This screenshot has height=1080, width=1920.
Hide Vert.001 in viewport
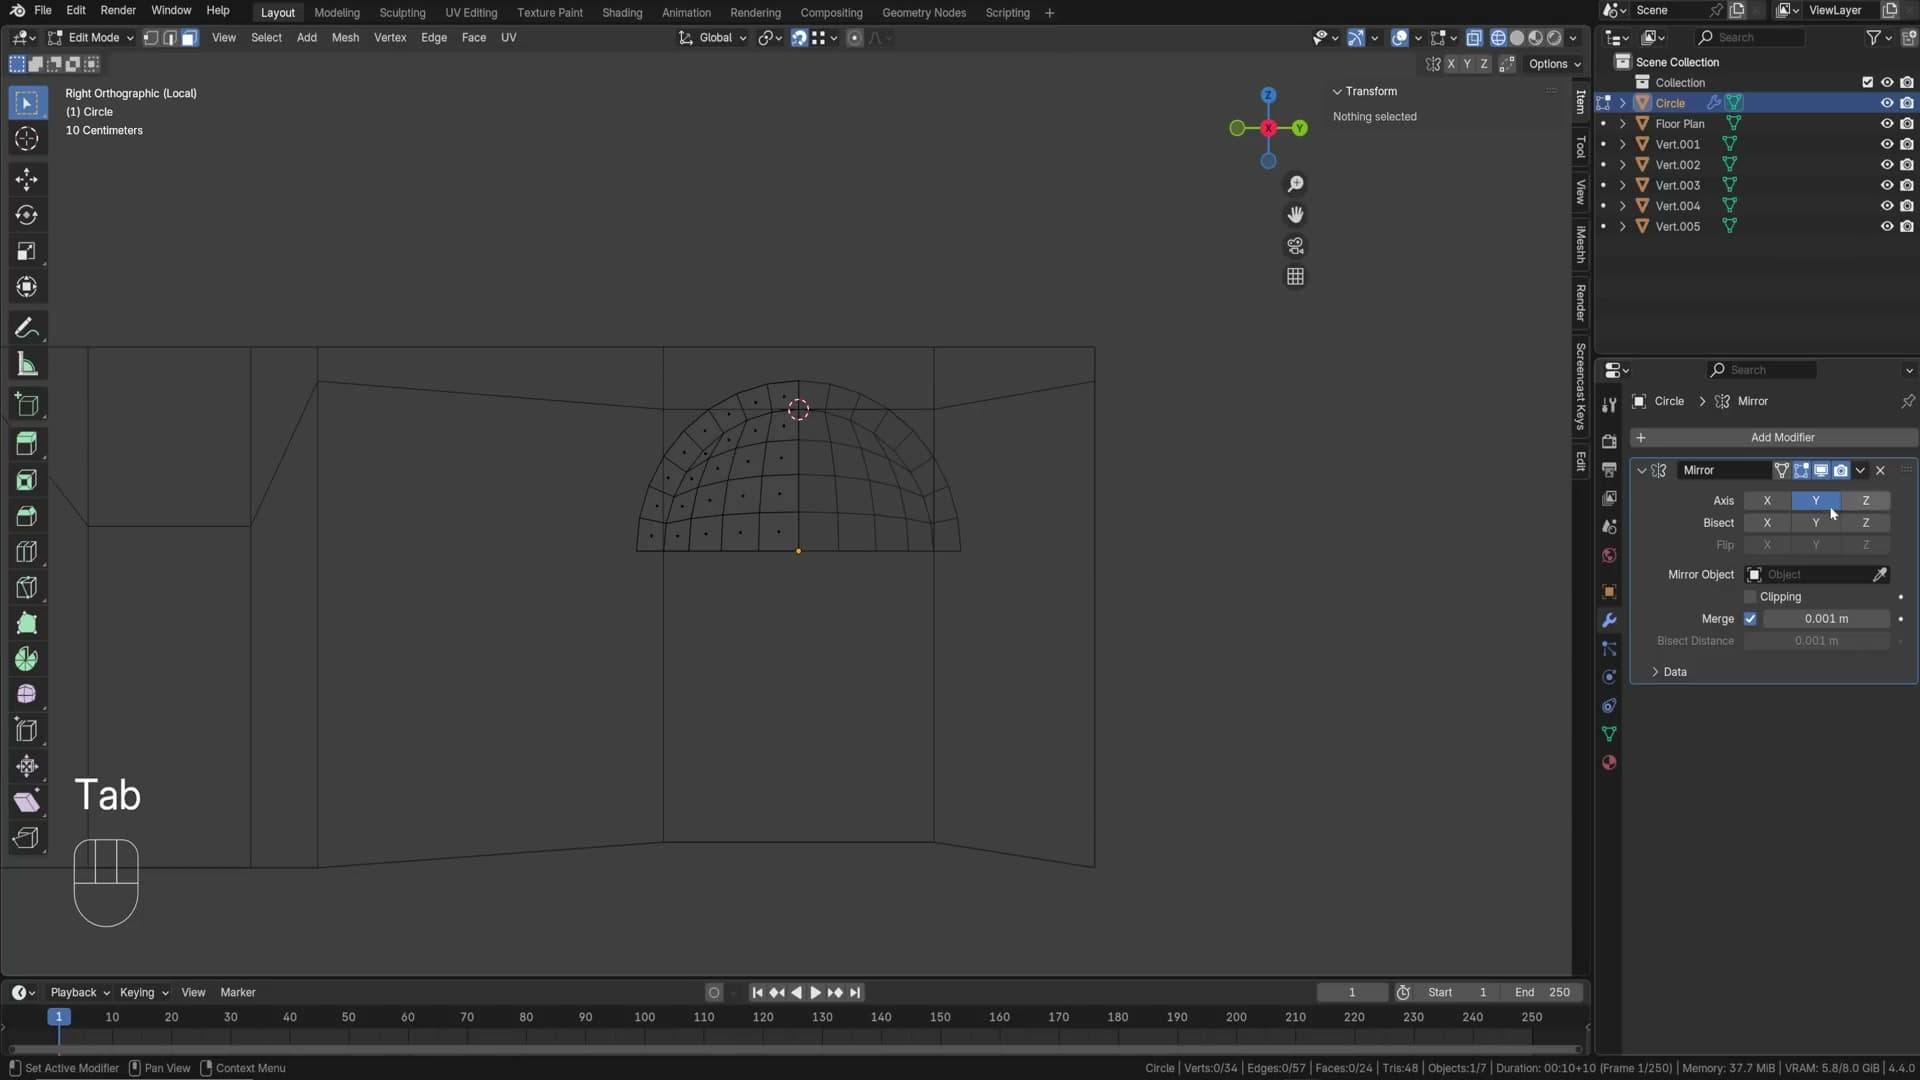1887,144
